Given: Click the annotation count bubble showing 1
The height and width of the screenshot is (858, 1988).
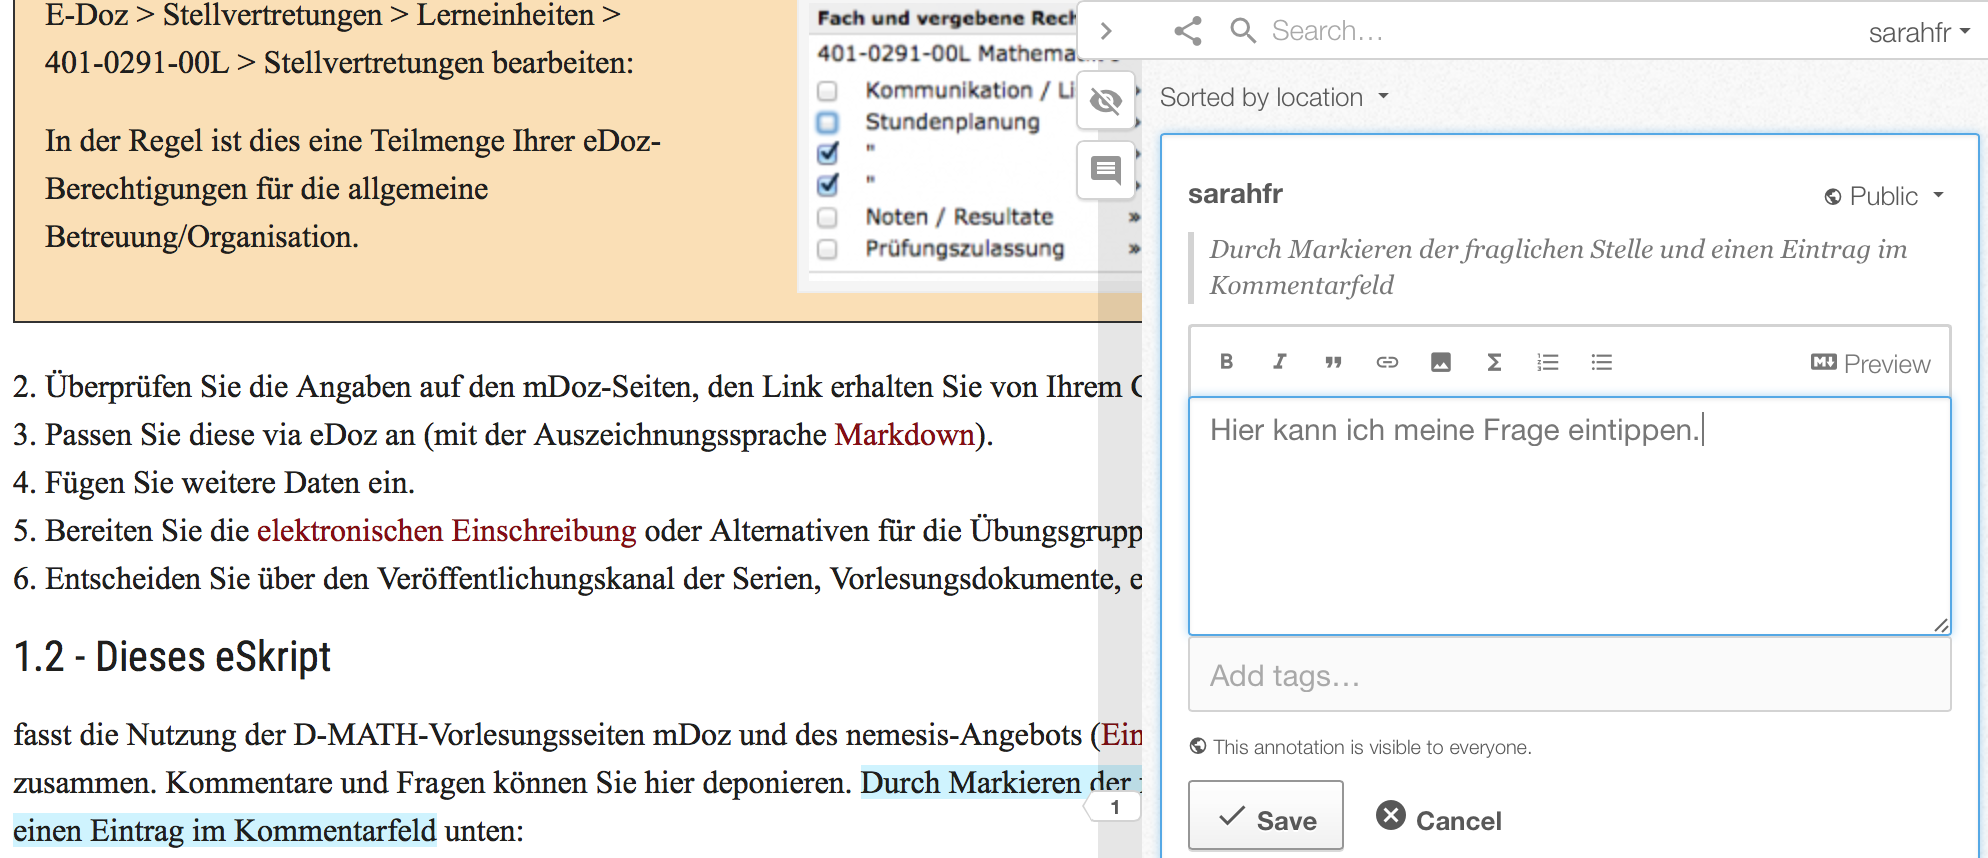Looking at the screenshot, I should pyautogui.click(x=1114, y=807).
